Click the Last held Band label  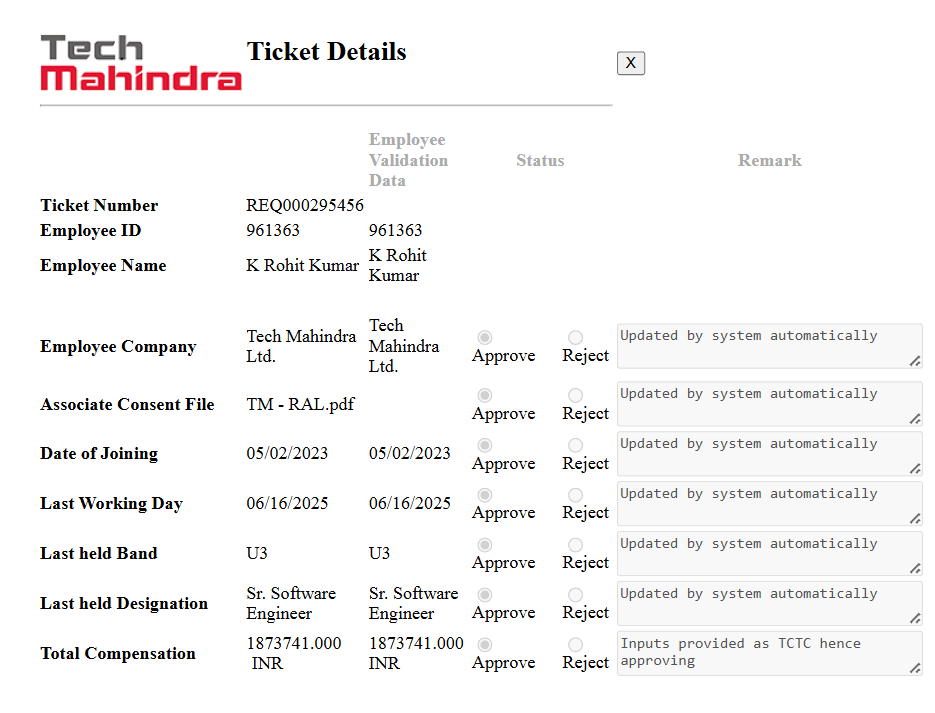click(98, 553)
